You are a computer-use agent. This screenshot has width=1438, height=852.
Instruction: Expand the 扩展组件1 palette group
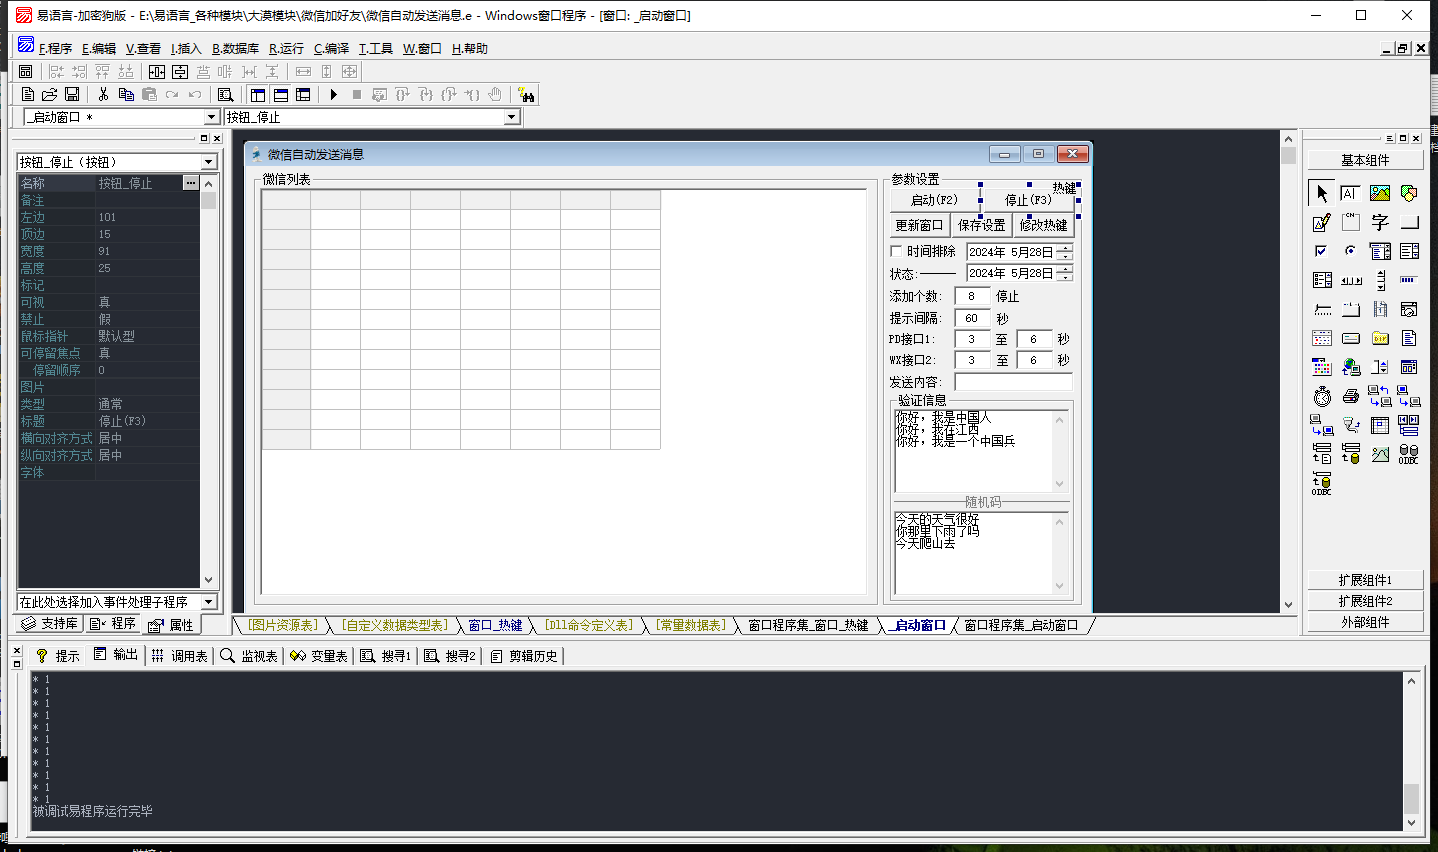click(x=1365, y=580)
